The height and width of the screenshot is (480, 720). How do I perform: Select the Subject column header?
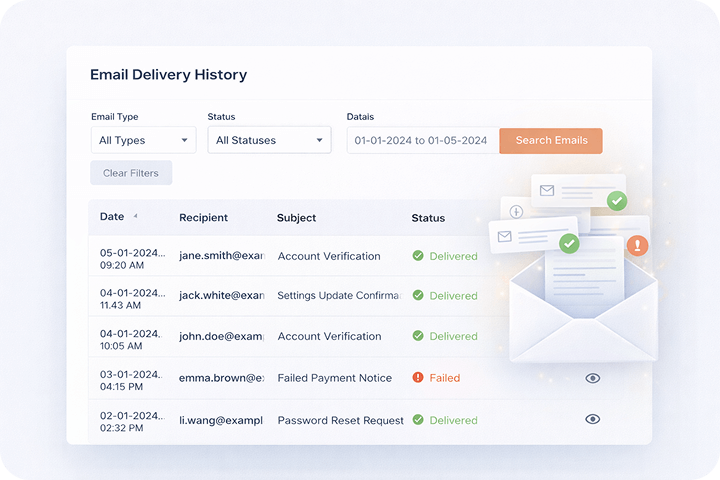(x=296, y=217)
